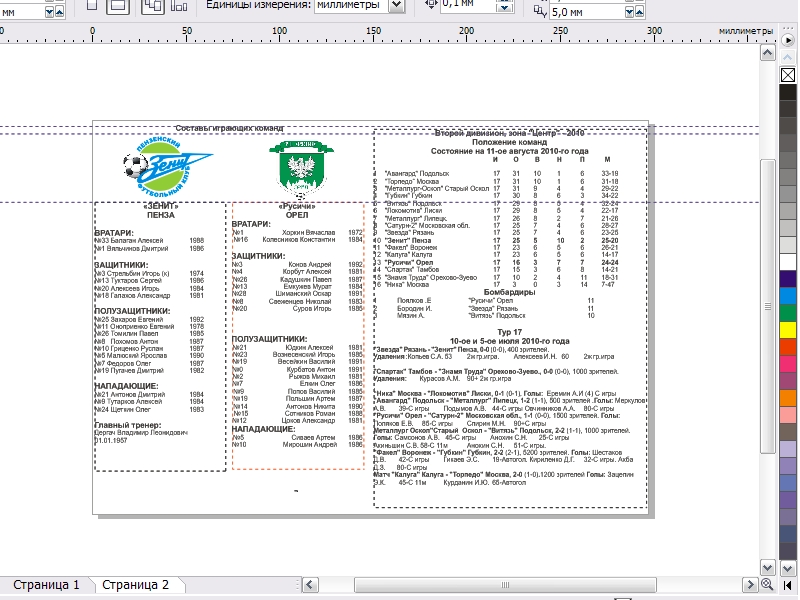Click the миллиметры label on the ruler
This screenshot has height=600, width=800.
click(746, 31)
